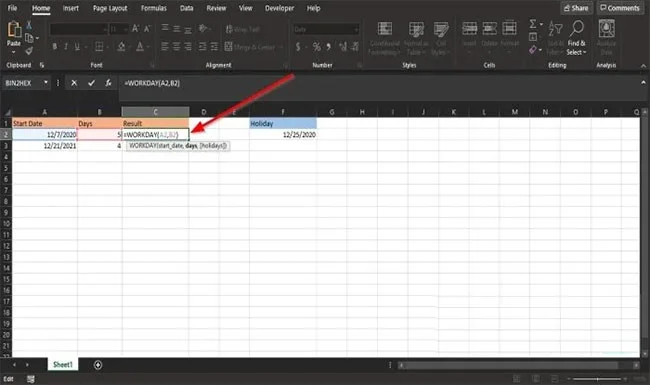The height and width of the screenshot is (385, 650).
Task: Apply borders using the Borders icon
Action: (99, 46)
